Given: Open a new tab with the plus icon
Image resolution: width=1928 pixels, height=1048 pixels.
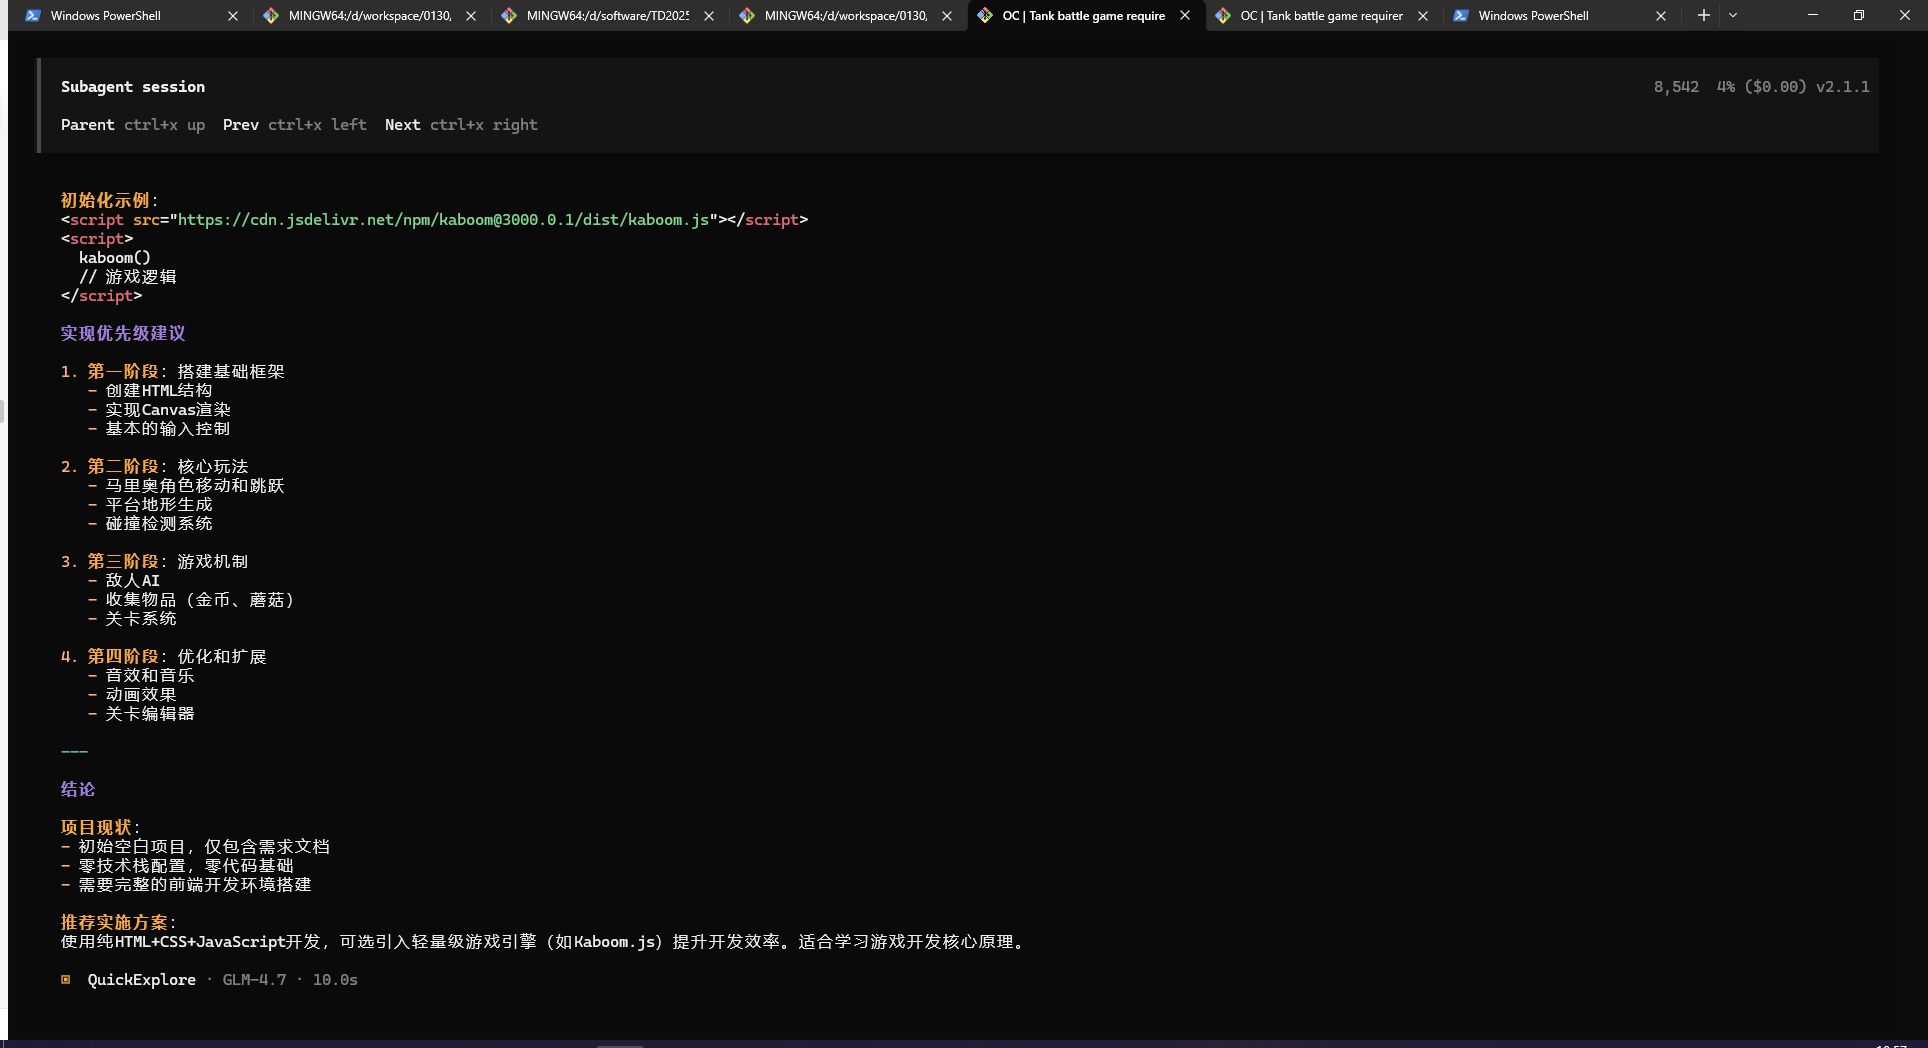Looking at the screenshot, I should tap(1703, 16).
